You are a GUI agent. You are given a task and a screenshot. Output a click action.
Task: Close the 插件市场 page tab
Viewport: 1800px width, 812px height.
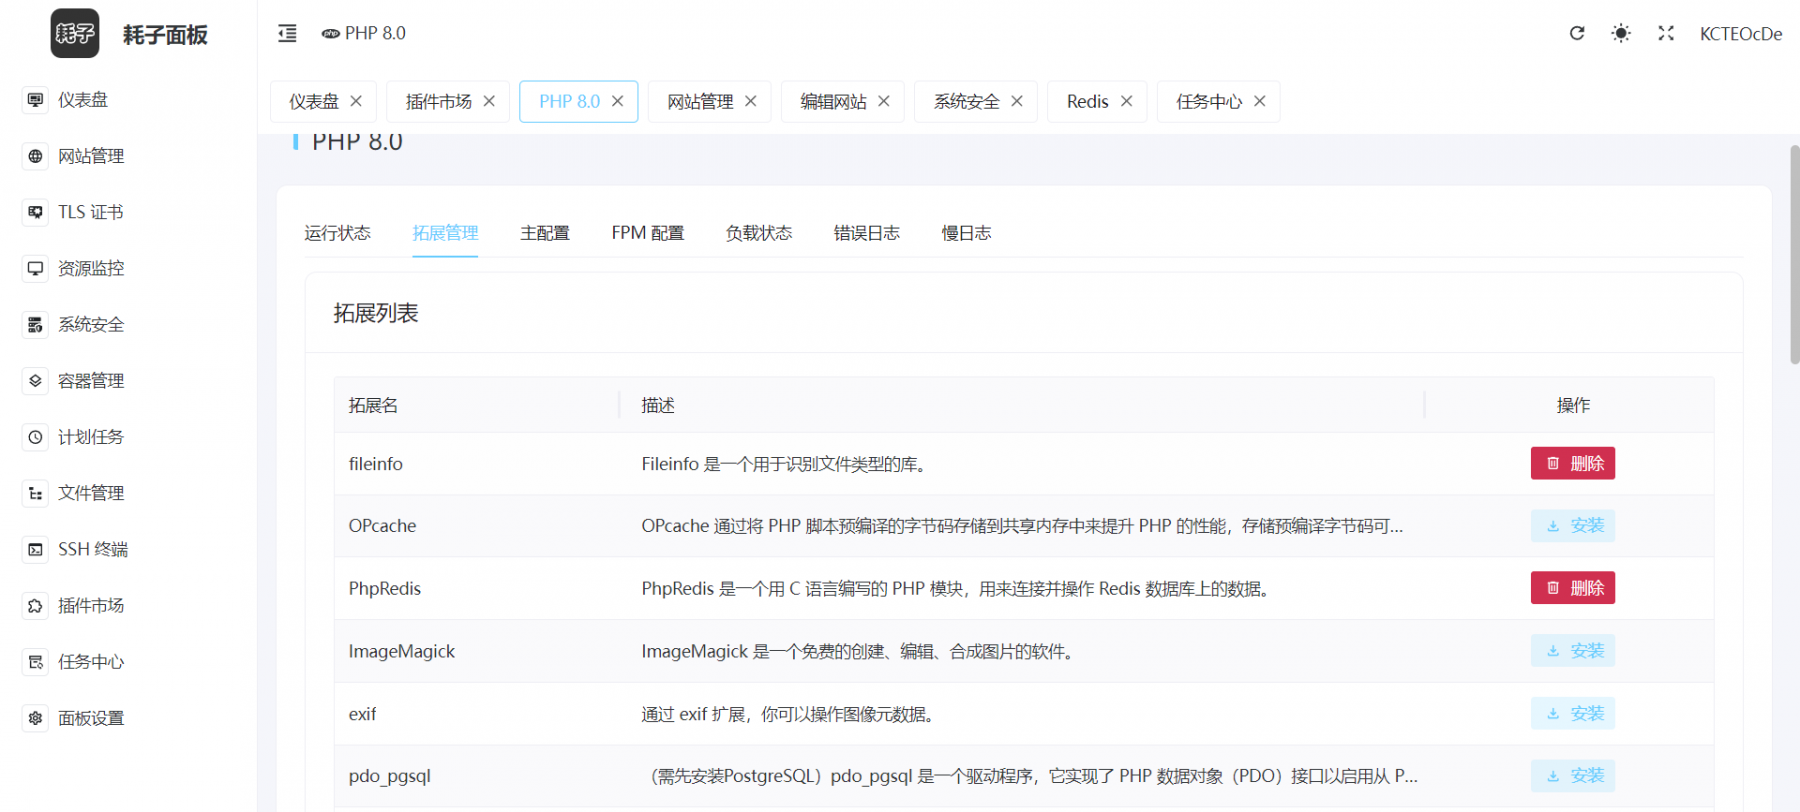click(x=489, y=101)
